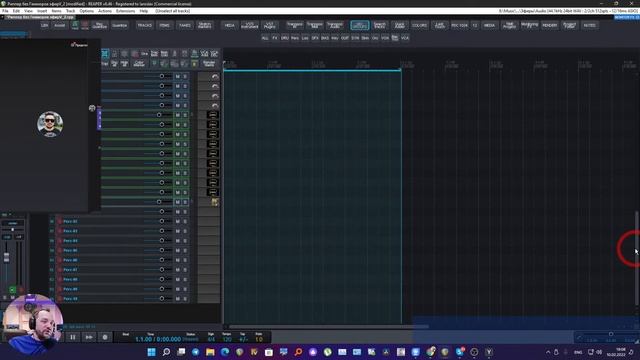Open the Windows Start menu
640x360 pixels.
click(x=151, y=352)
